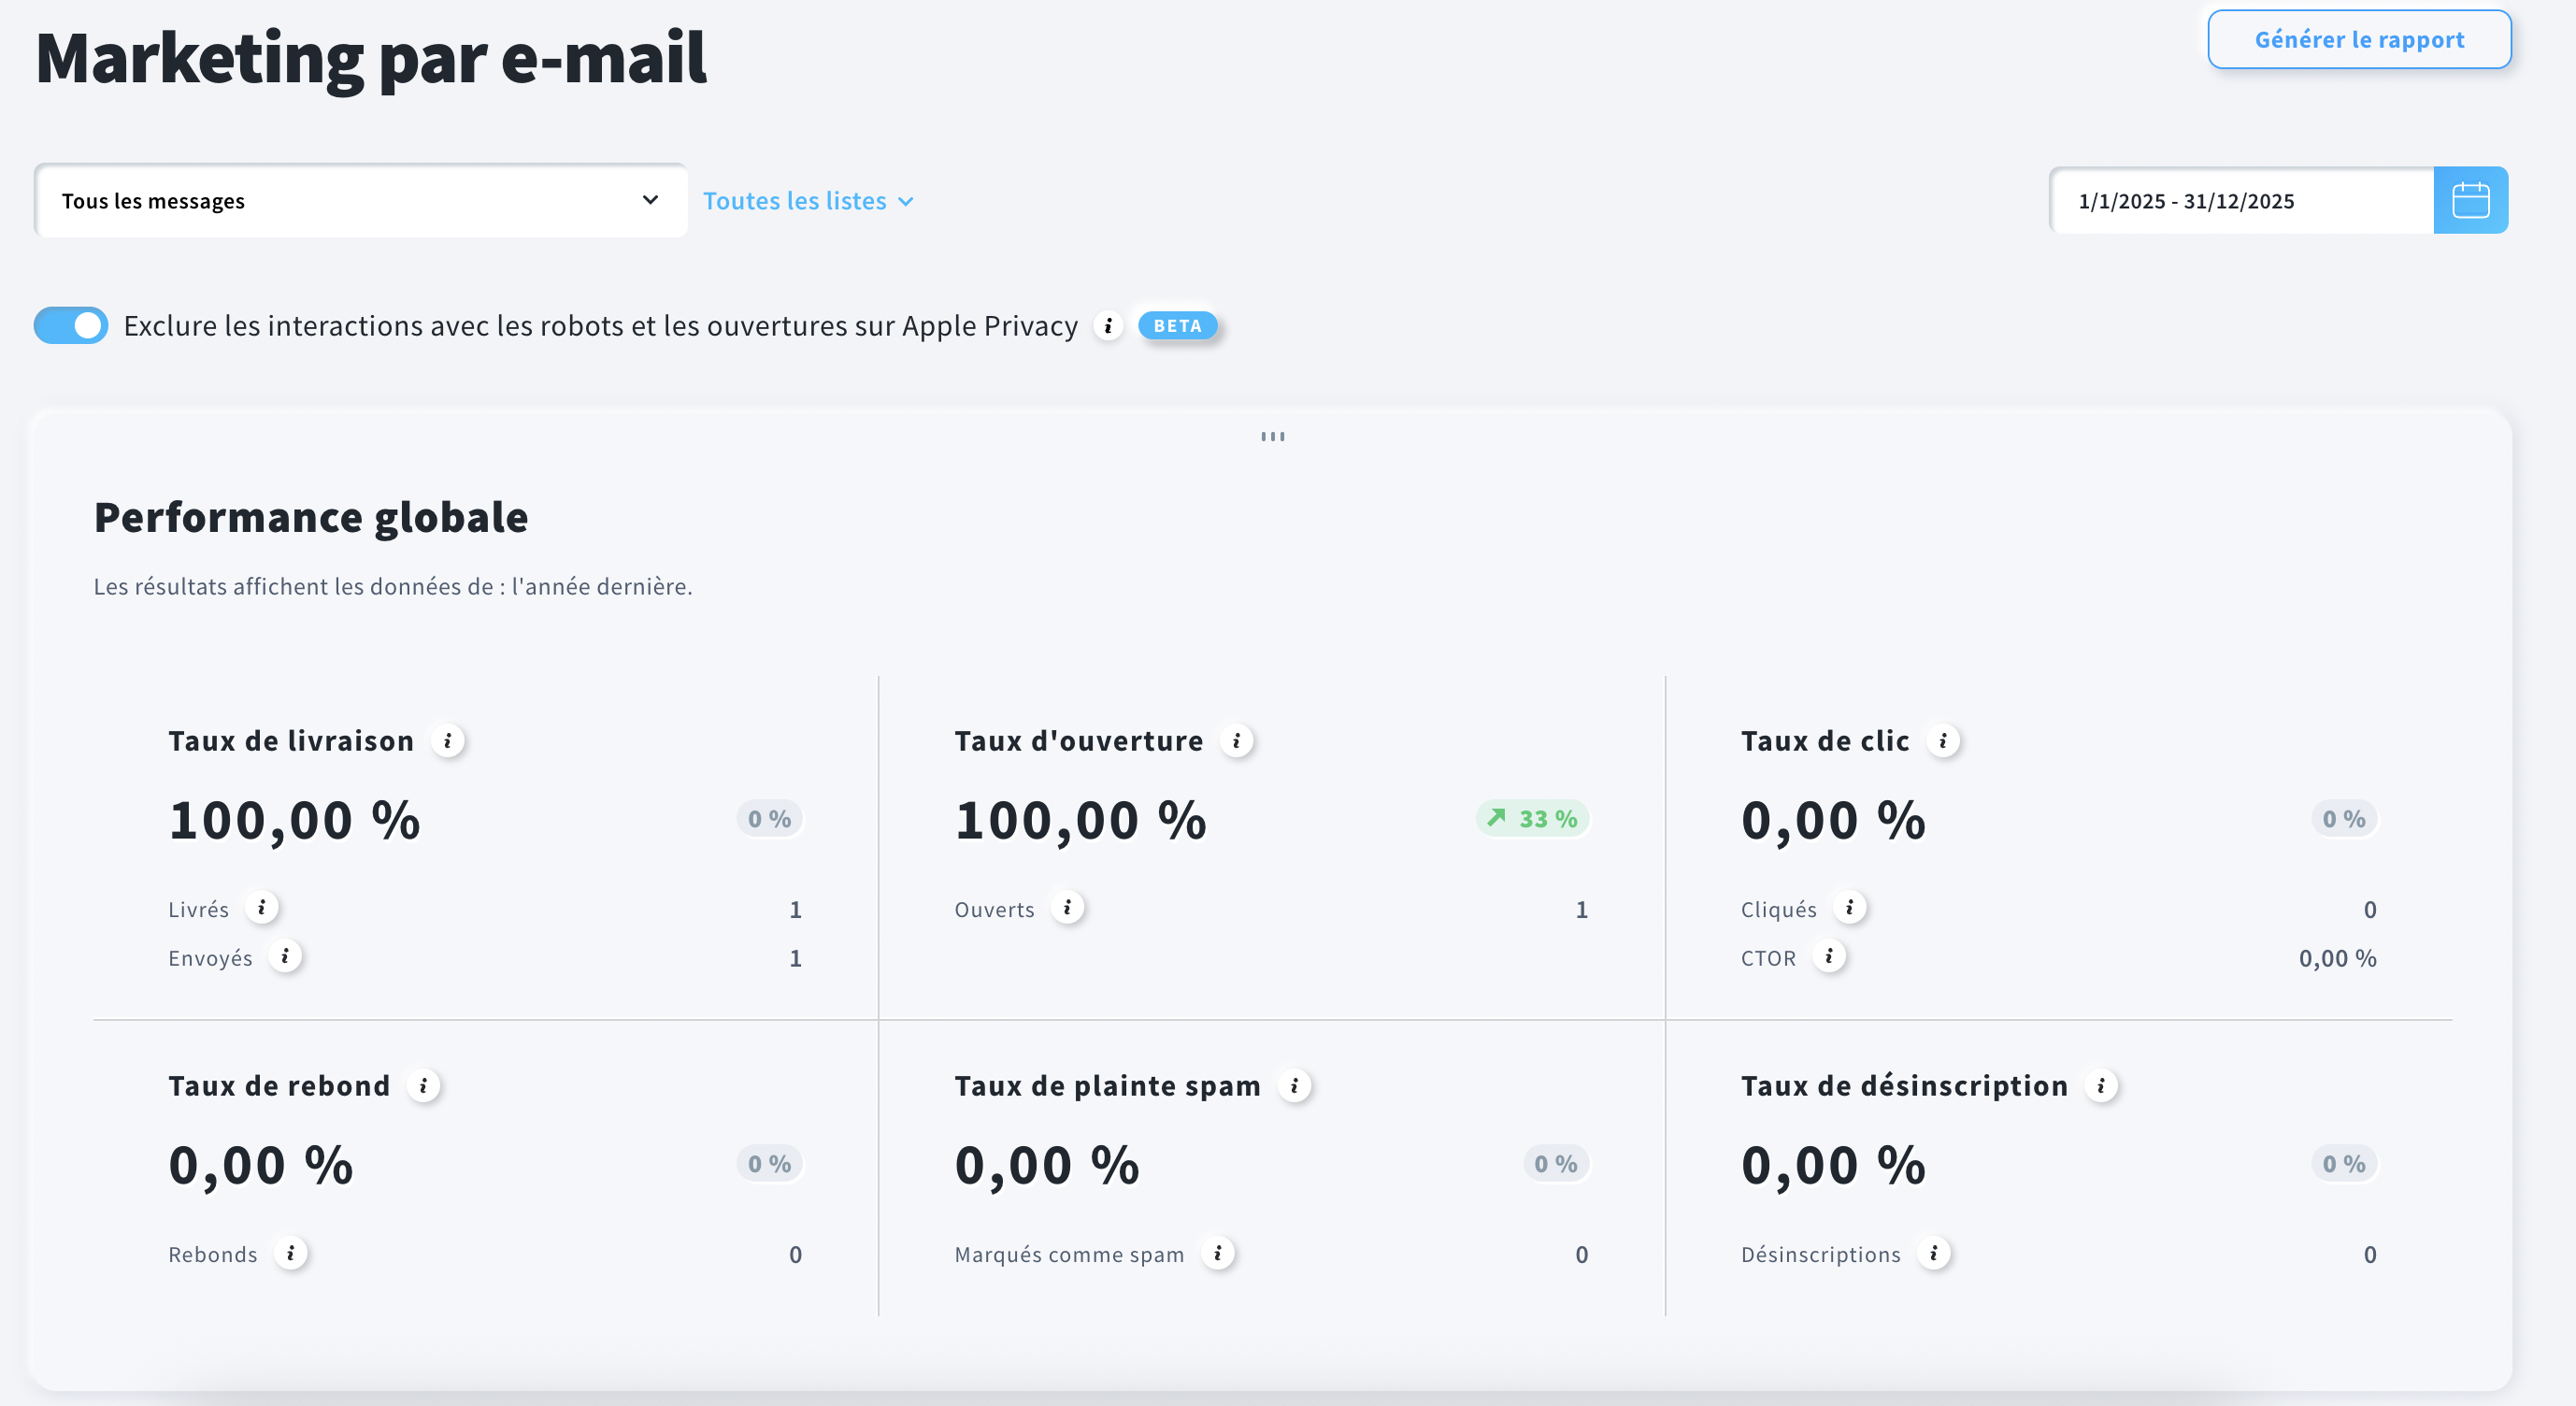This screenshot has width=2576, height=1406.
Task: Open the info tooltip for Taux de rebond
Action: [x=424, y=1087]
